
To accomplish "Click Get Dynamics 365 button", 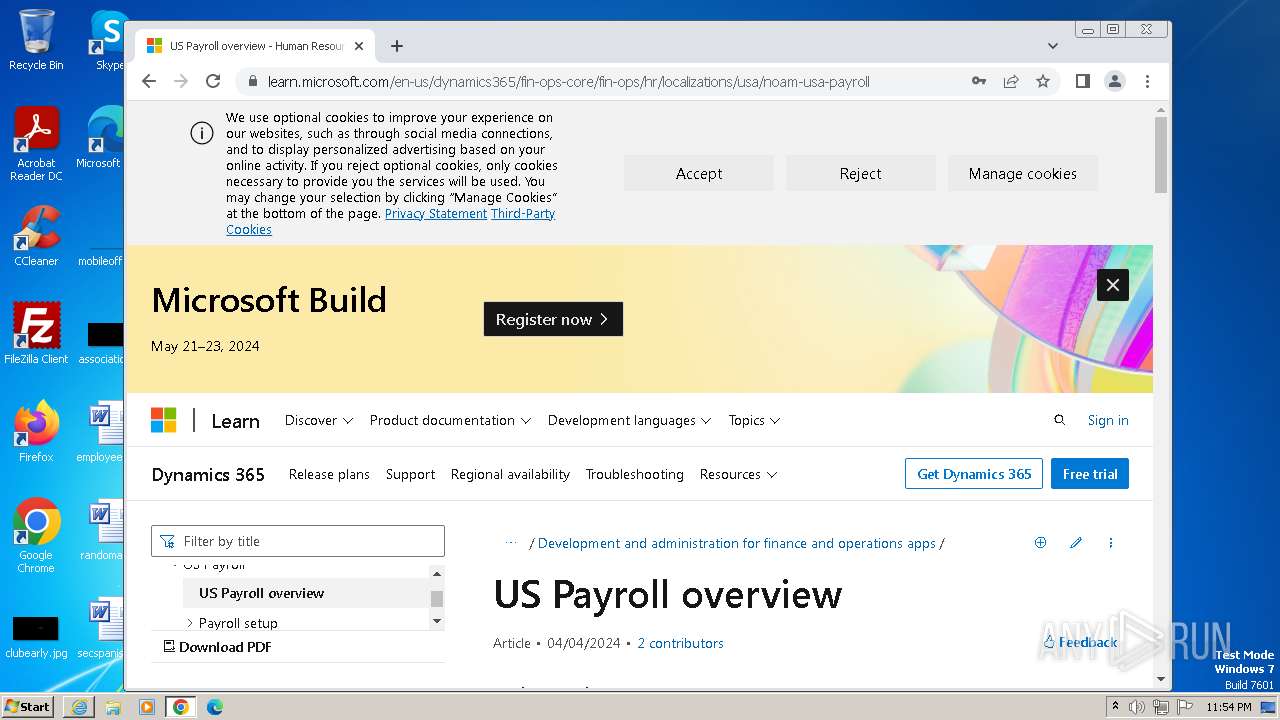I will click(x=974, y=474).
